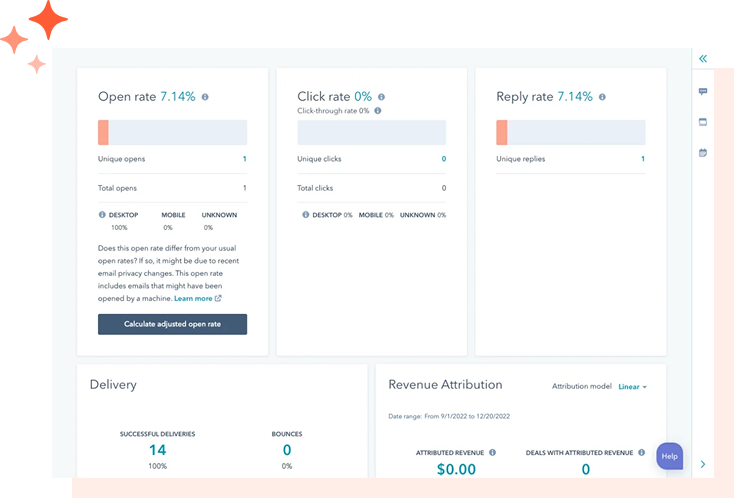Image resolution: width=734 pixels, height=498 pixels.
Task: Click the Attributed Revenue info icon
Action: point(492,453)
